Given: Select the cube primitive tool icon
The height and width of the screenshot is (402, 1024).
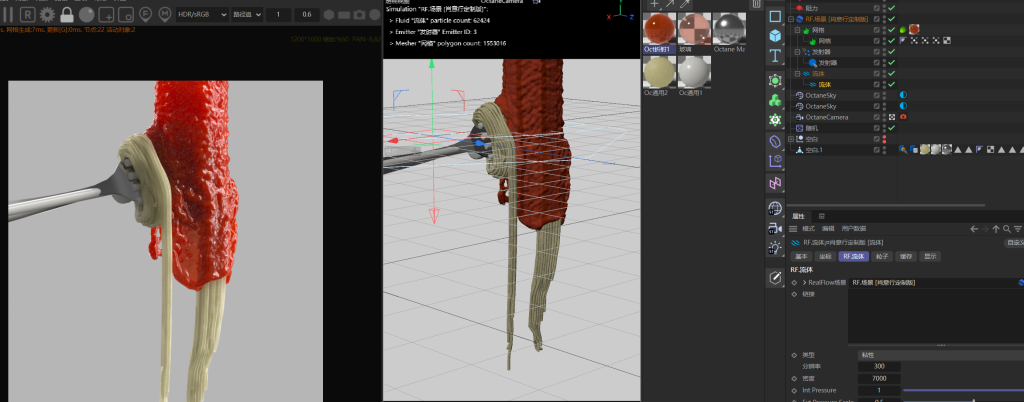Looking at the screenshot, I should (775, 35).
